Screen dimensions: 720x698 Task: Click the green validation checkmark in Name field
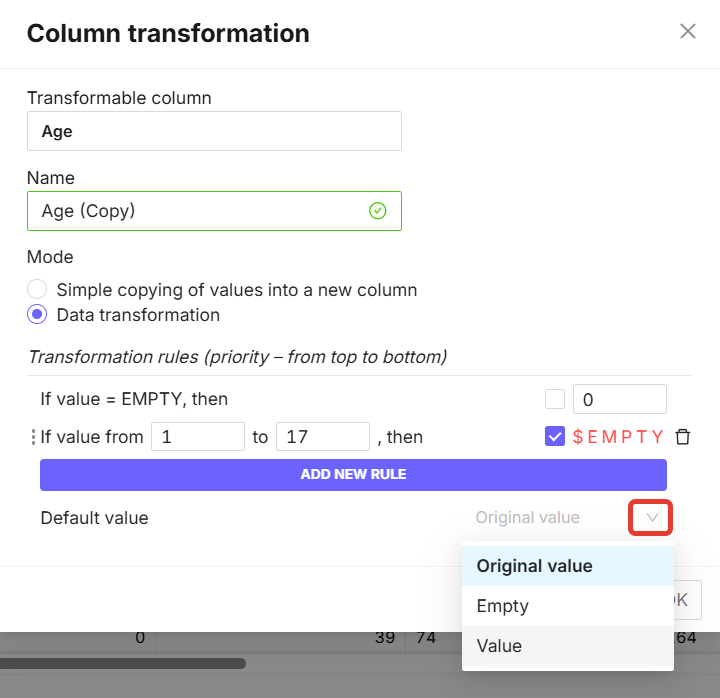pyautogui.click(x=377, y=211)
